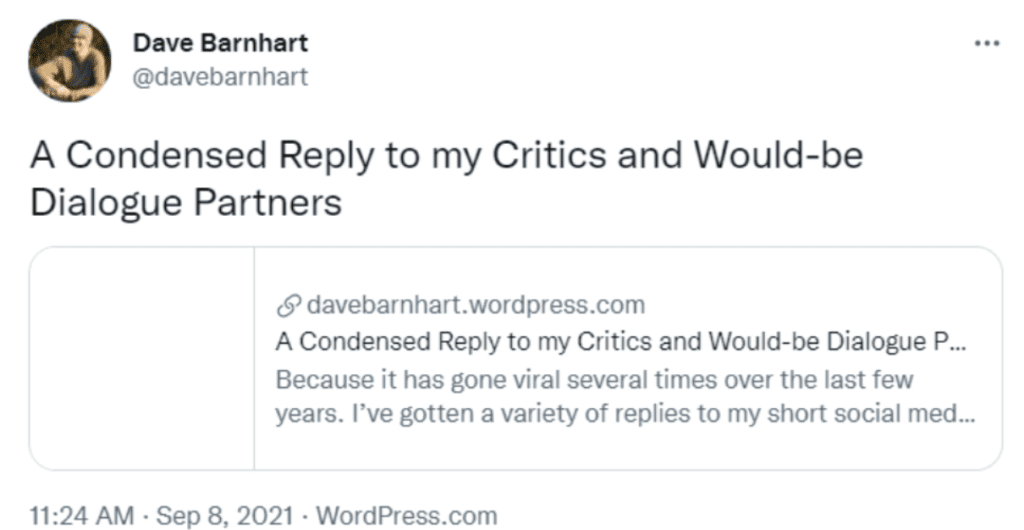Click the truncated 'med...' at description end

tap(947, 414)
